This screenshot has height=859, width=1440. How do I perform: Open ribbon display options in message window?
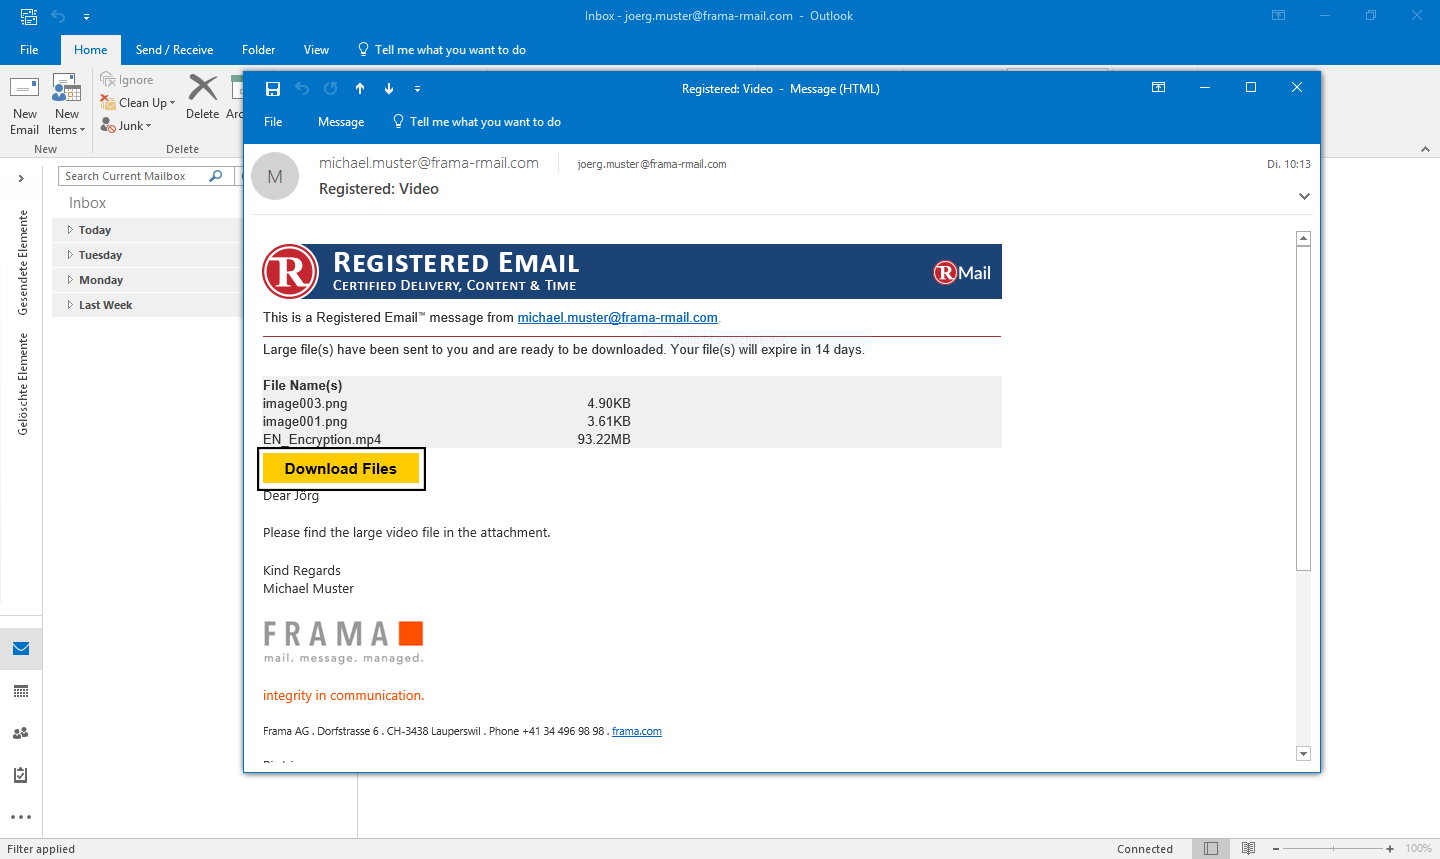[1159, 87]
